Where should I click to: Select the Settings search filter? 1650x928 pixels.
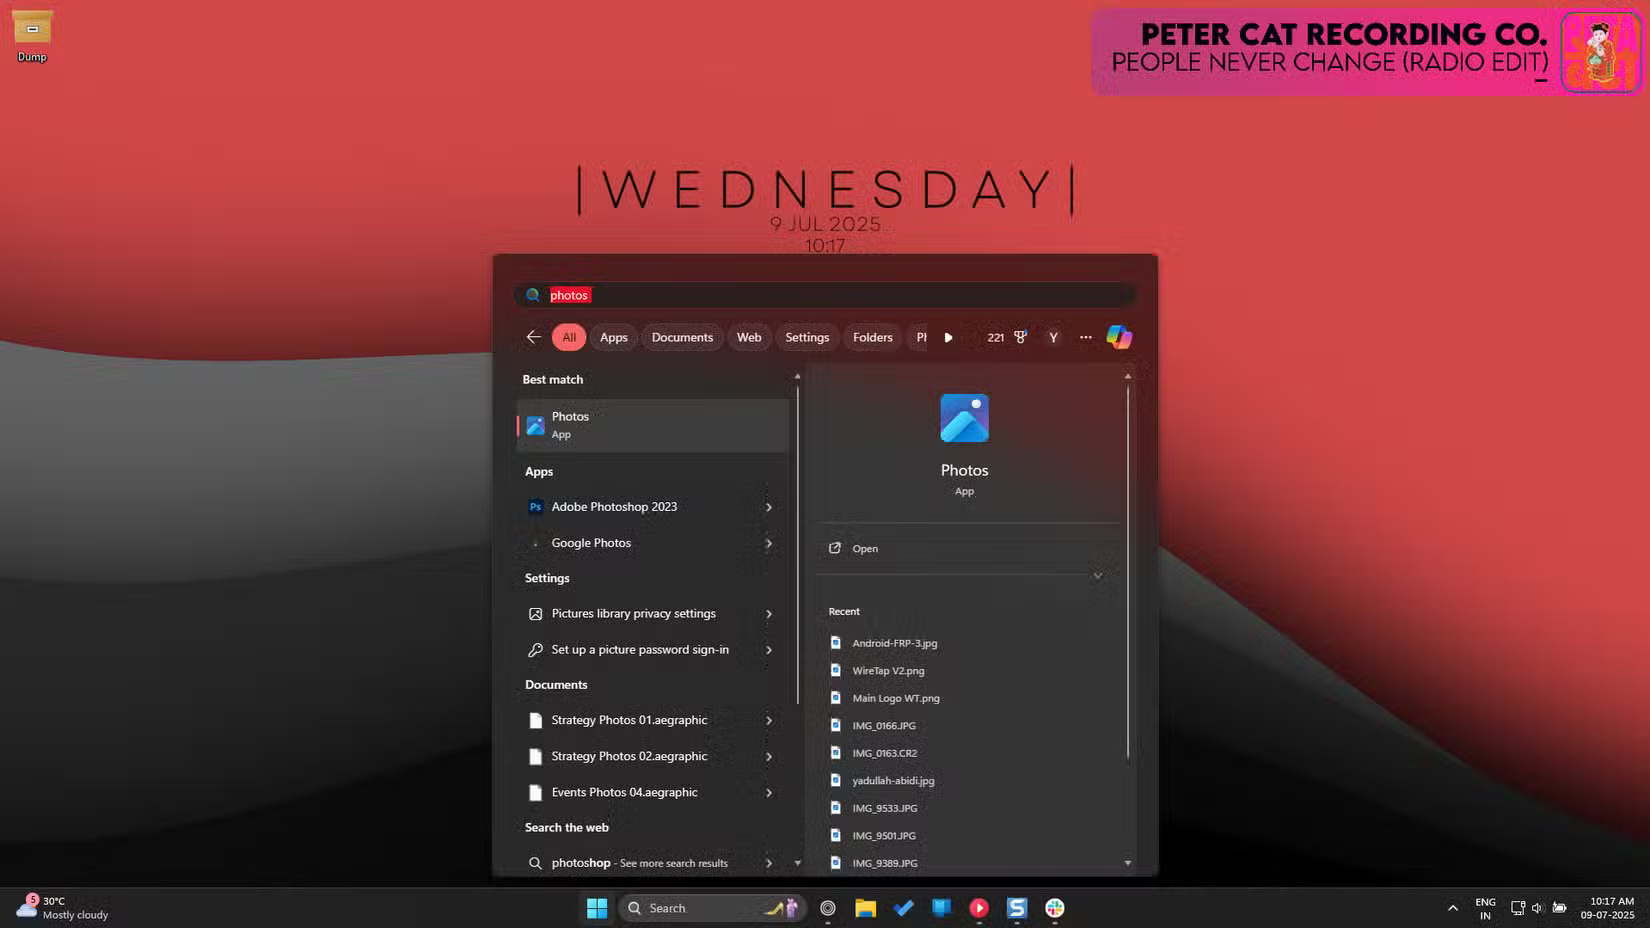click(807, 337)
